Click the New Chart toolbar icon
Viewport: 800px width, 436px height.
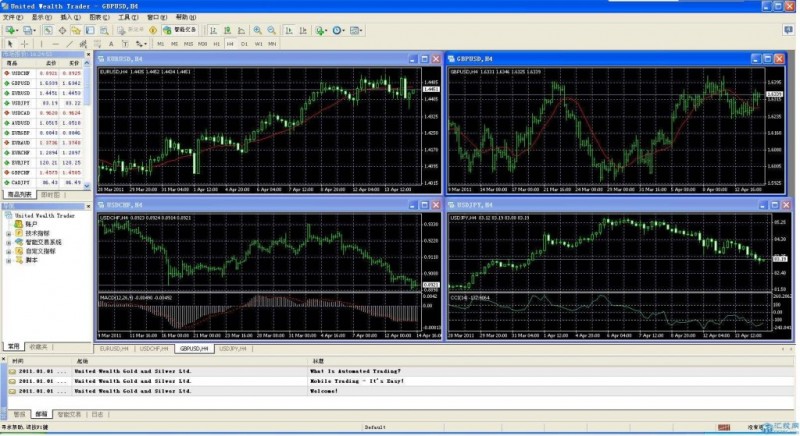(x=11, y=31)
